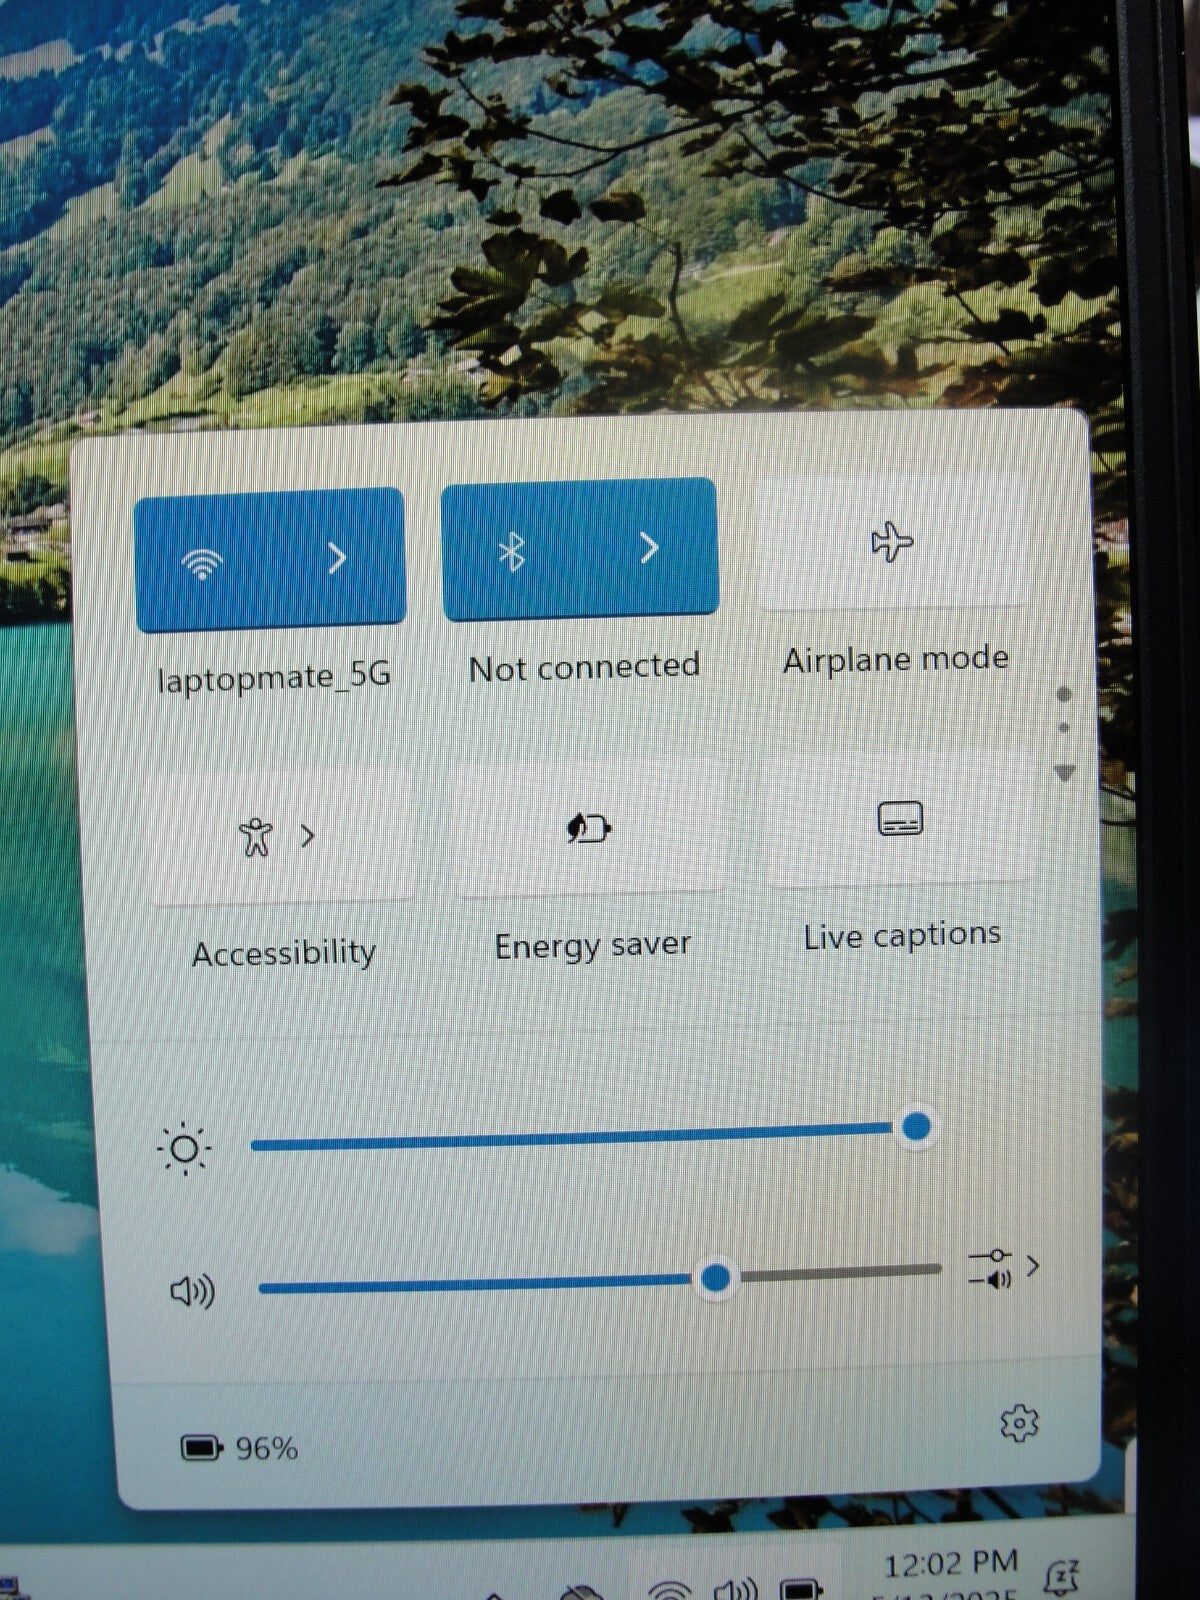Expand the Wi-Fi networks list chevron
Viewport: 1200px width, 1600px height.
tap(338, 559)
